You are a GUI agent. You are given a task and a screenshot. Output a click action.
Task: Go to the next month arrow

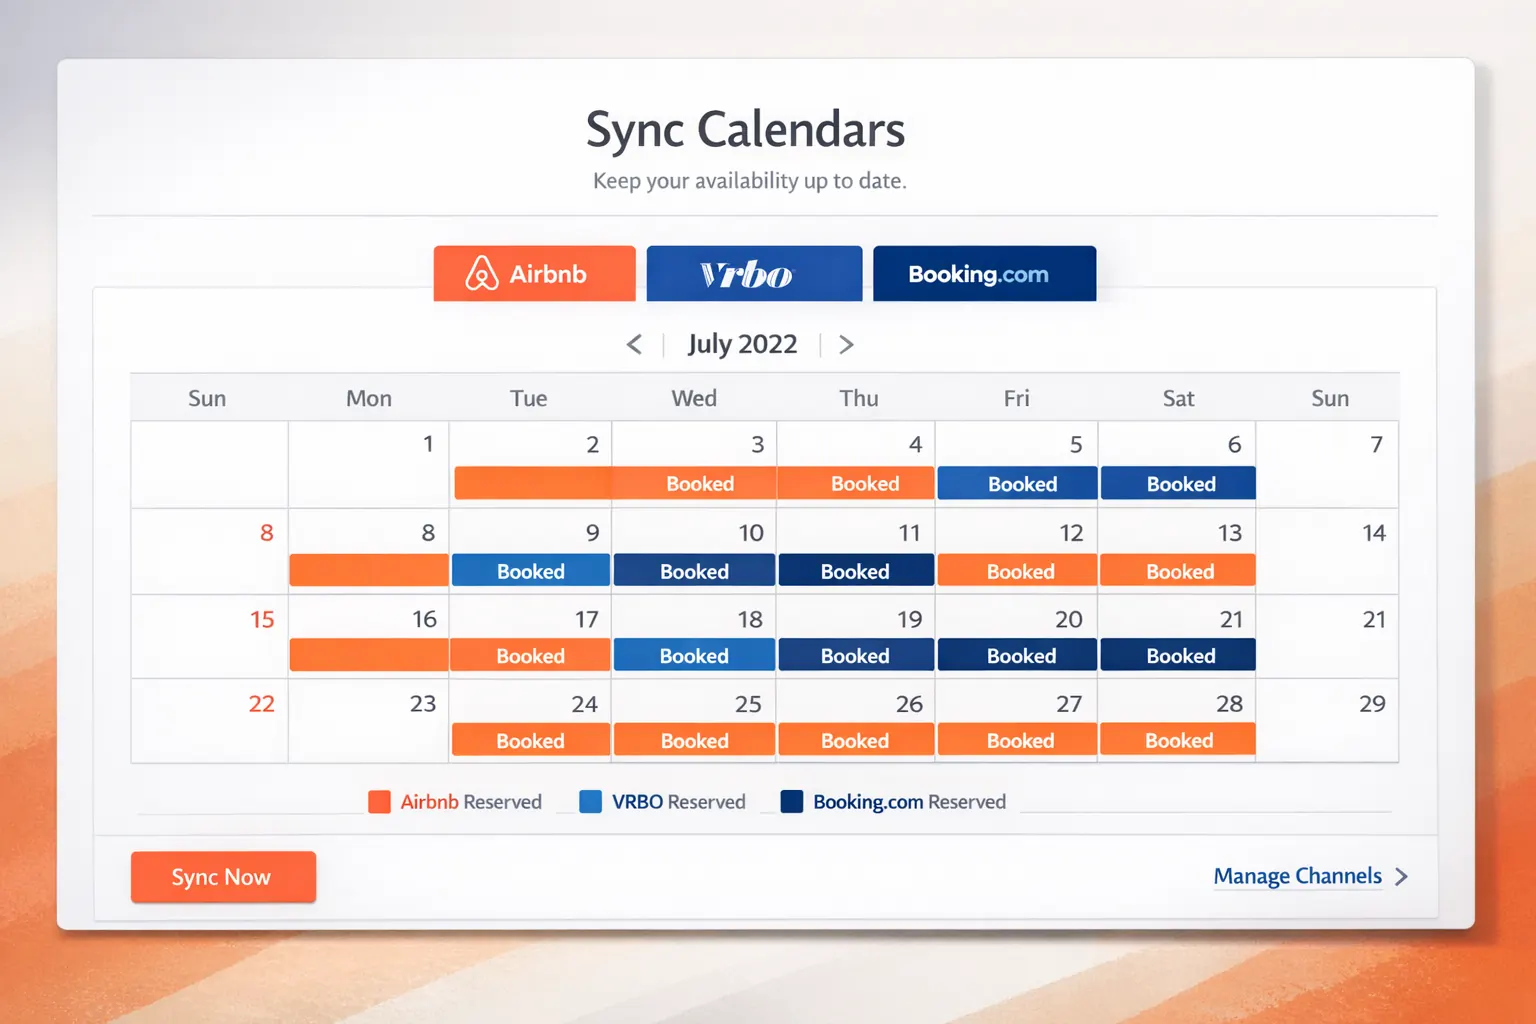(846, 345)
